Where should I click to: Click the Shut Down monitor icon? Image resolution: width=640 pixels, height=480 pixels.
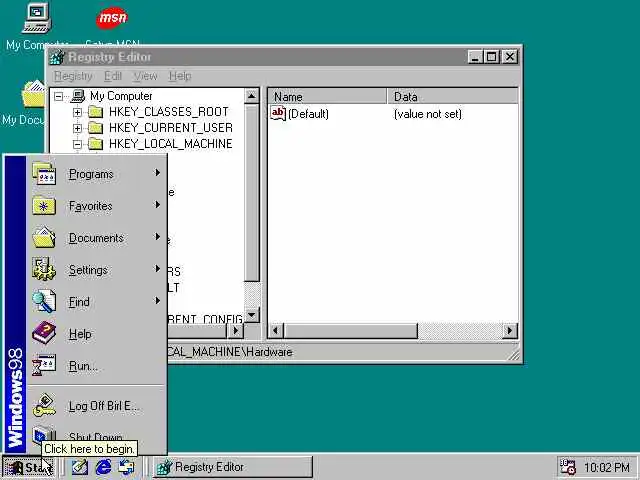coord(44,435)
